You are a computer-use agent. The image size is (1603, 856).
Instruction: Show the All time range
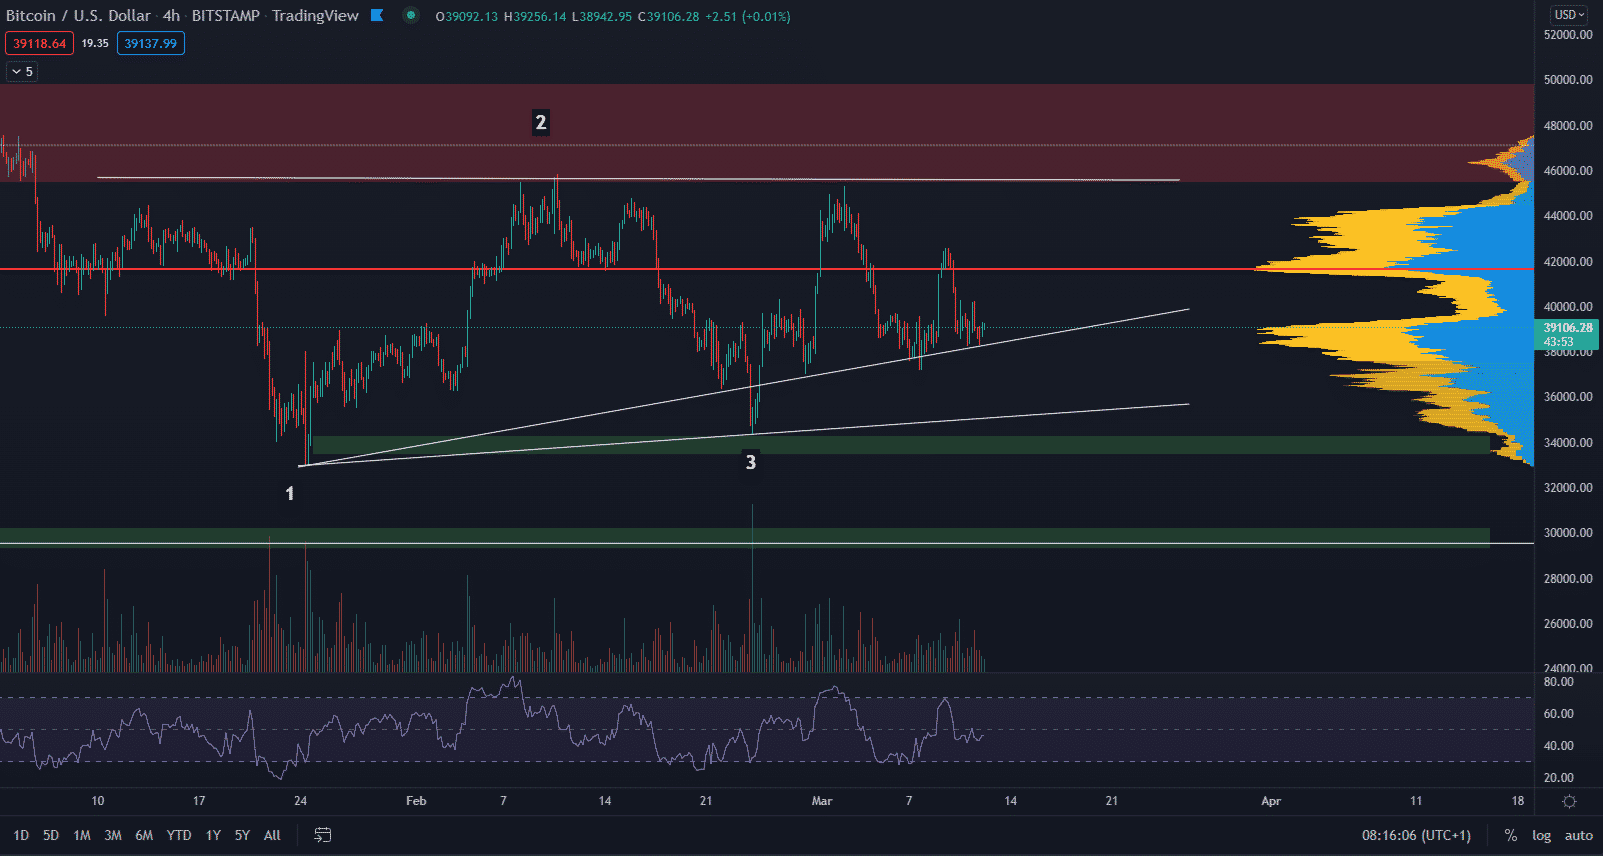pyautogui.click(x=272, y=835)
